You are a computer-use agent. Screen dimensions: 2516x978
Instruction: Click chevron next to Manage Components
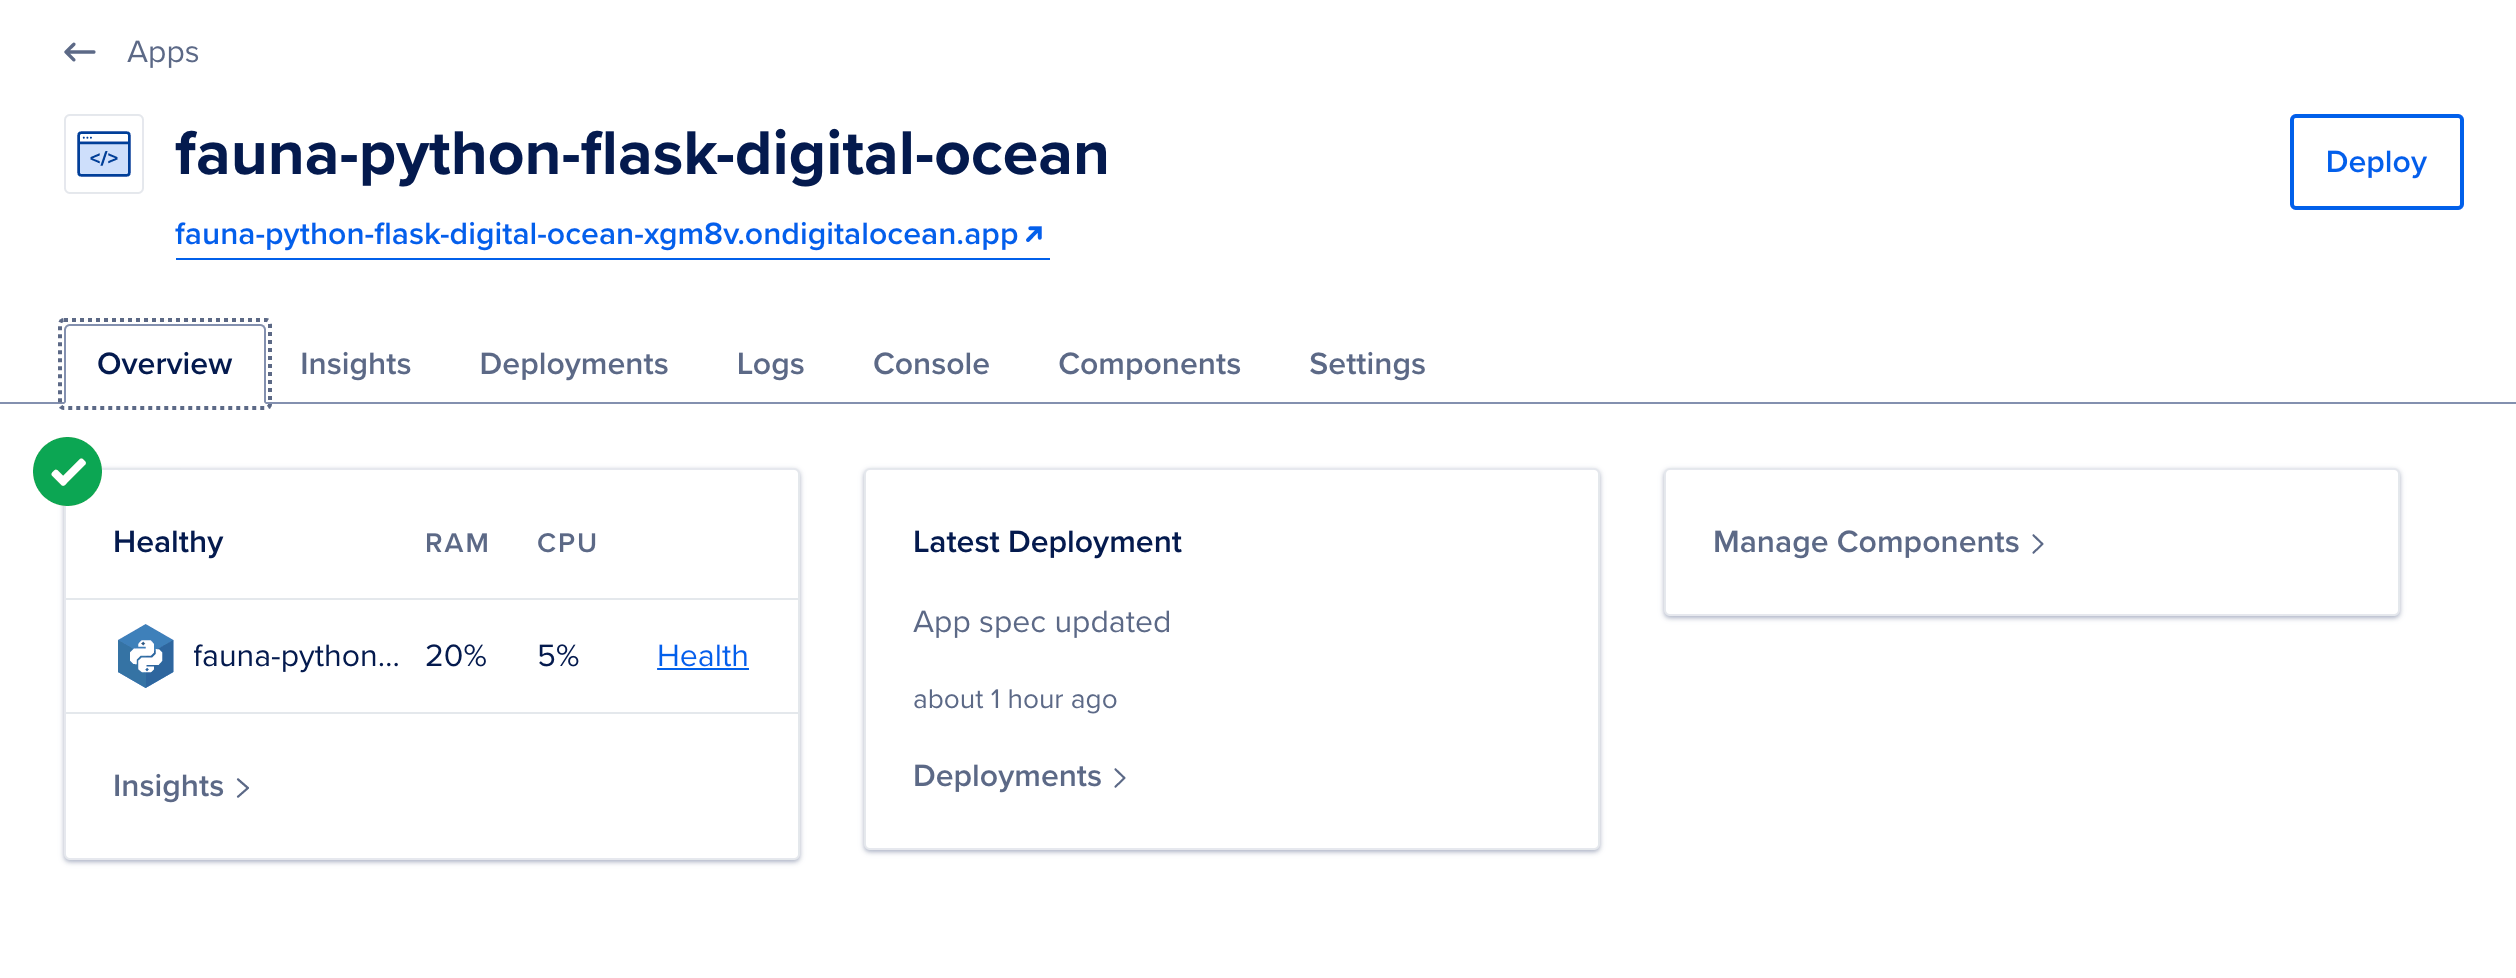tap(2037, 543)
